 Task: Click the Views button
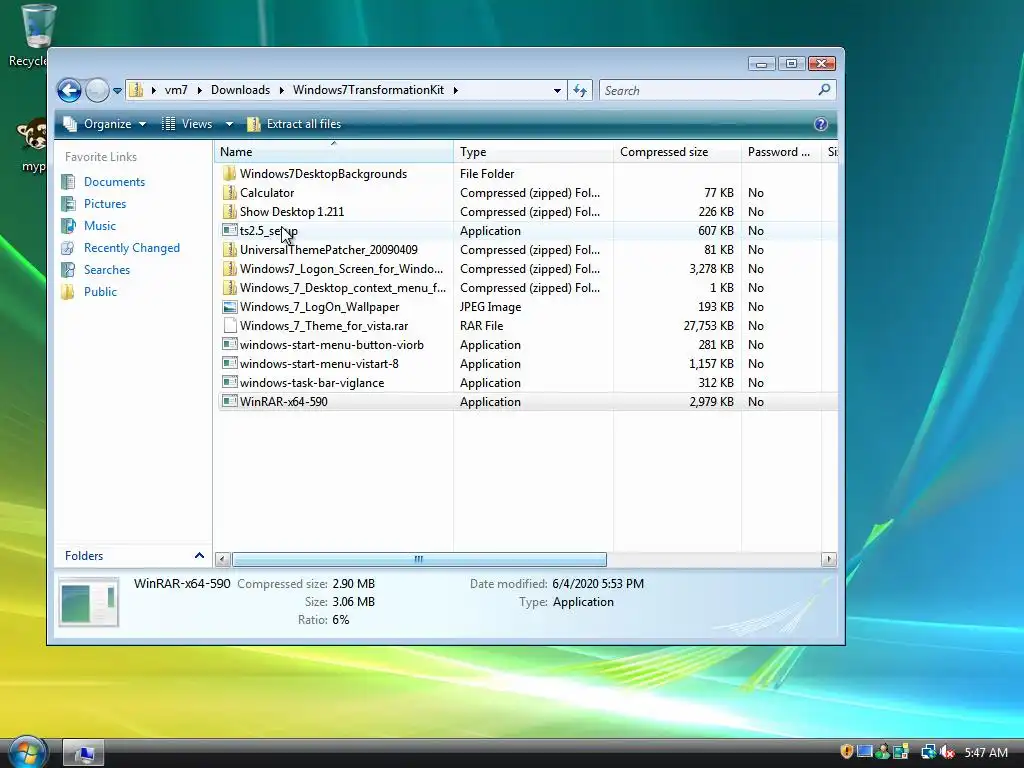[x=187, y=124]
